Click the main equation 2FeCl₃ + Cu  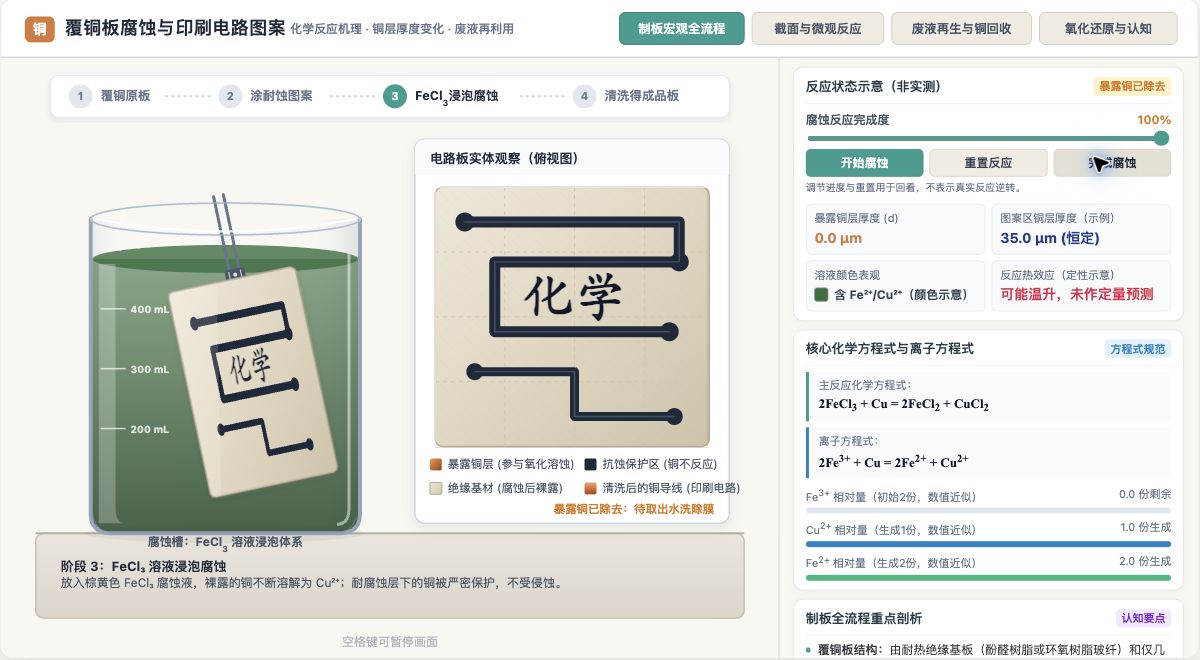click(904, 404)
